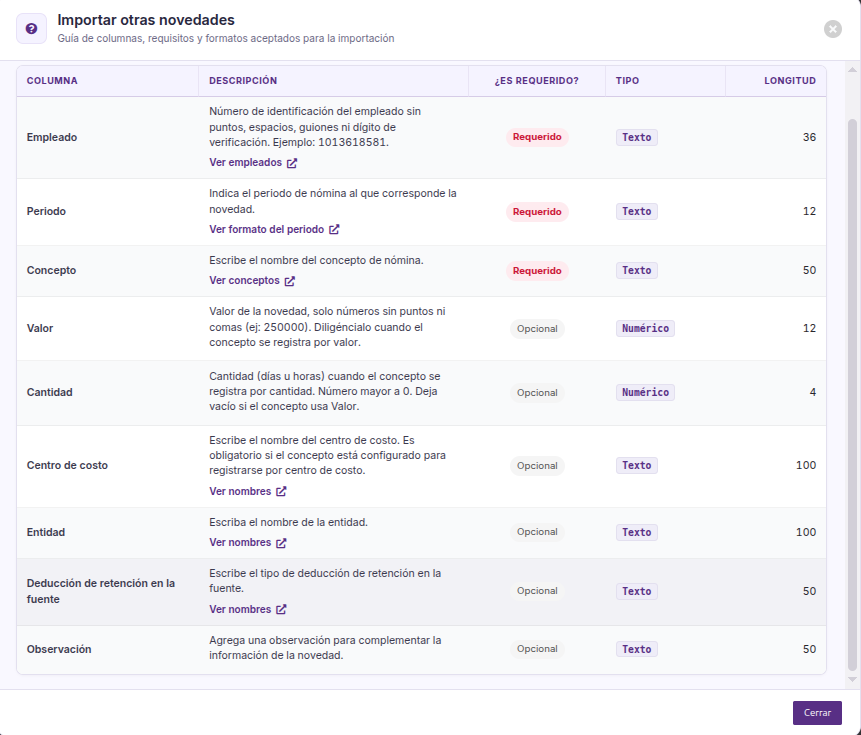
Task: Click the Texto type tag for Entidad
Action: pyautogui.click(x=636, y=532)
